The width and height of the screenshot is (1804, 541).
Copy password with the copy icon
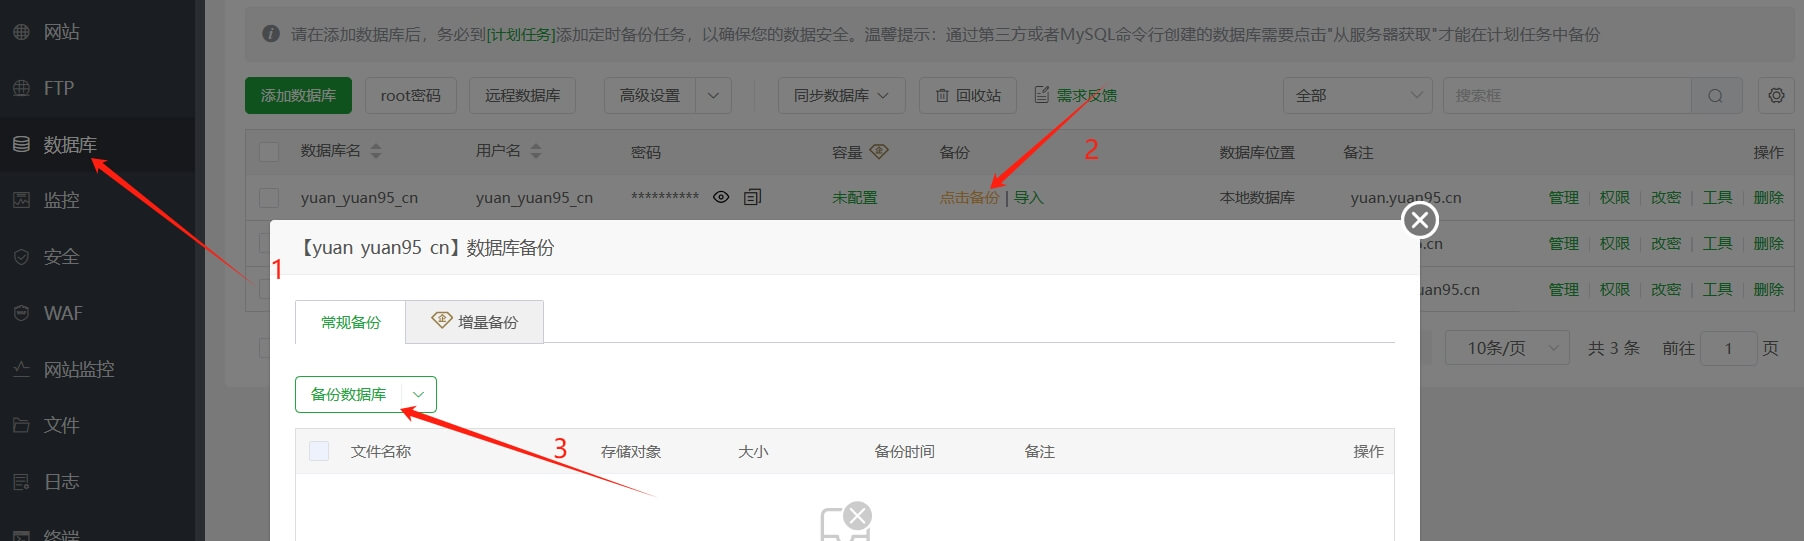click(753, 197)
